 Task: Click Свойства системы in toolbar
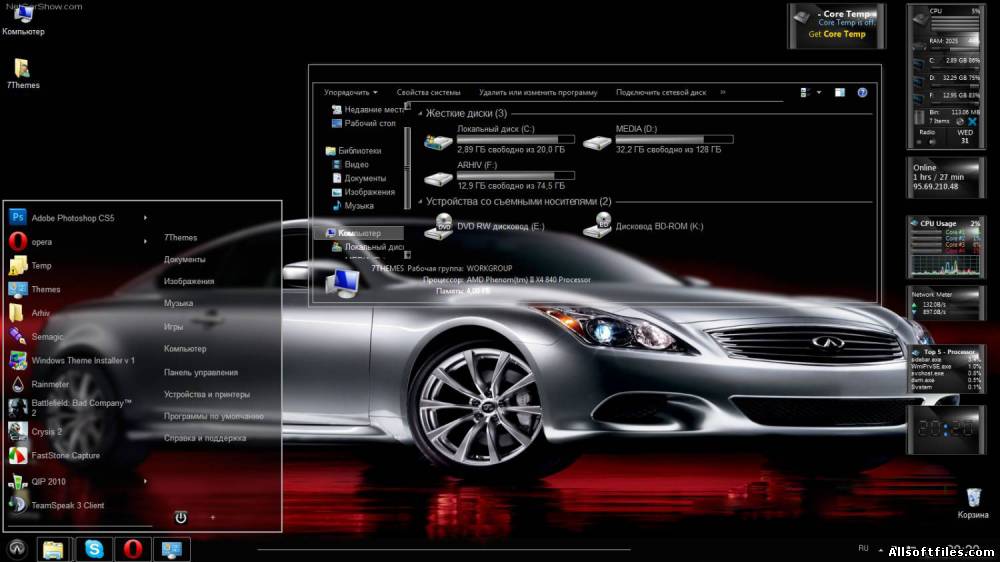point(428,92)
